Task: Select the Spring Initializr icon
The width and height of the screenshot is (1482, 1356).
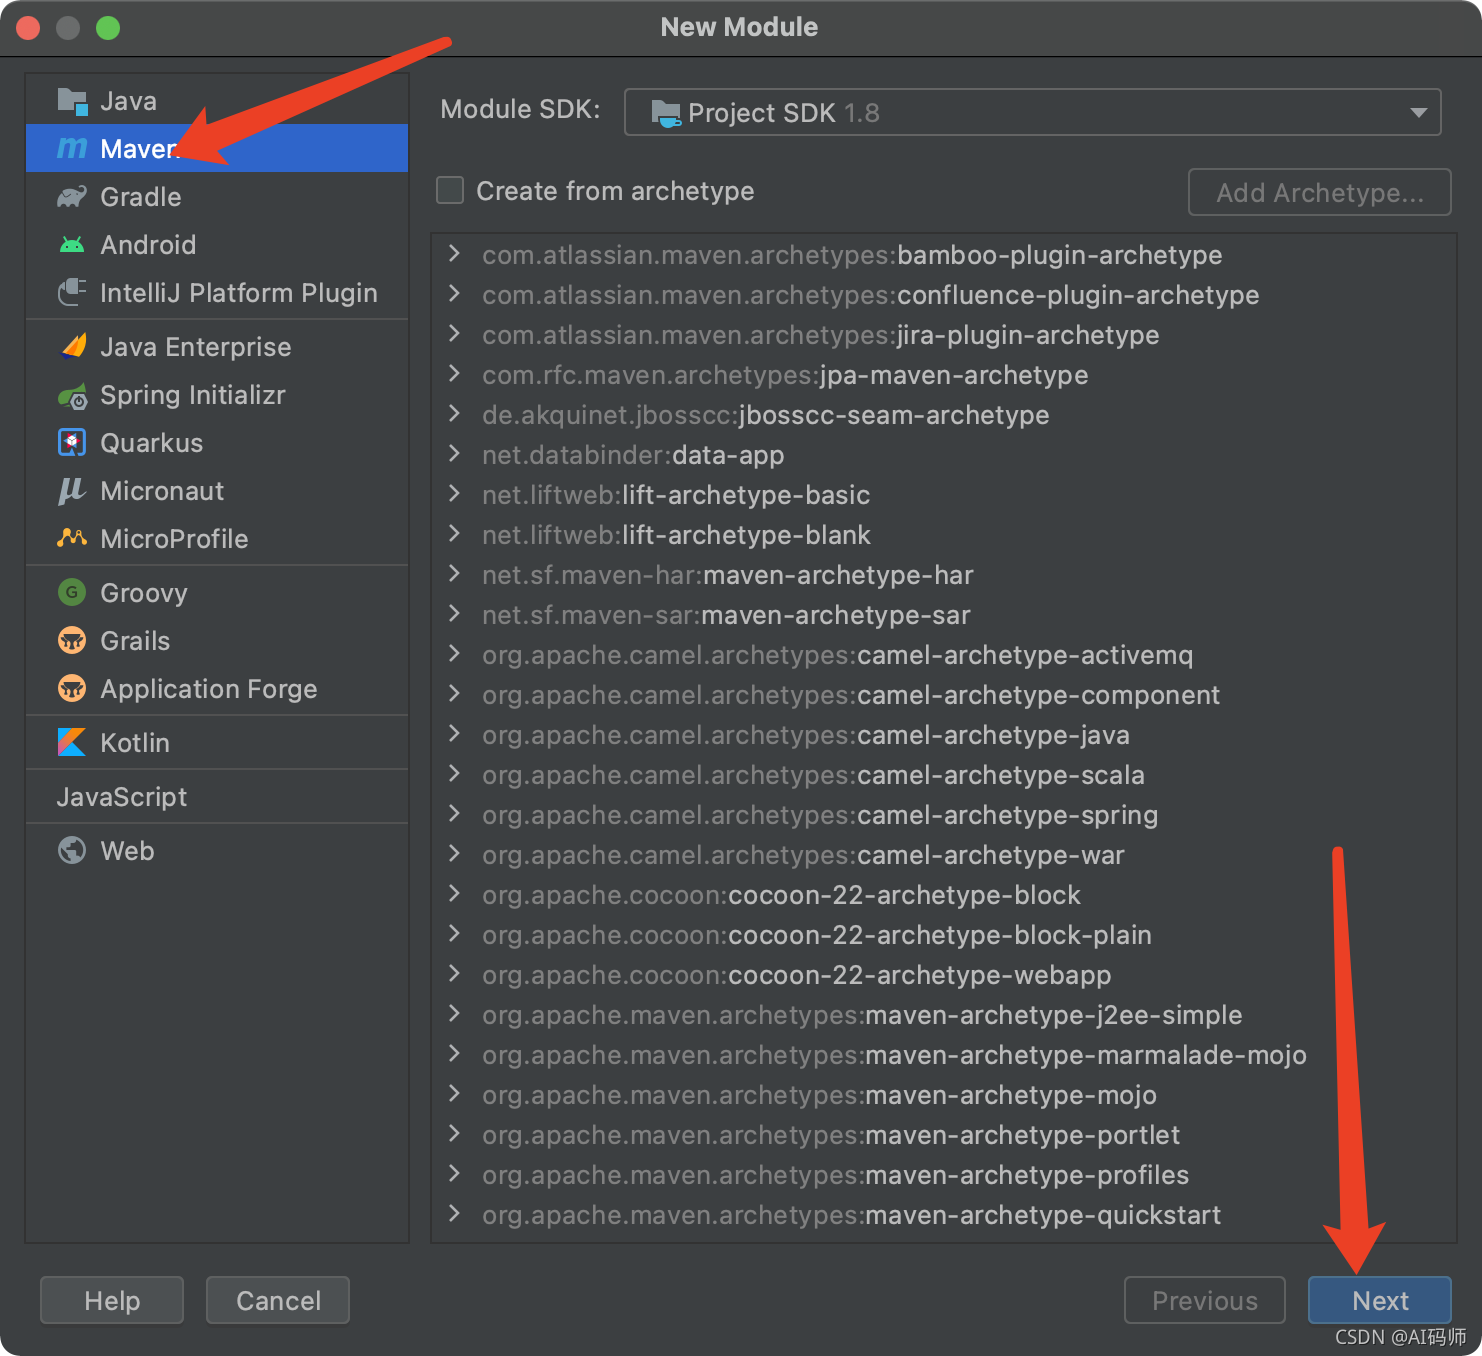Action: click(72, 396)
